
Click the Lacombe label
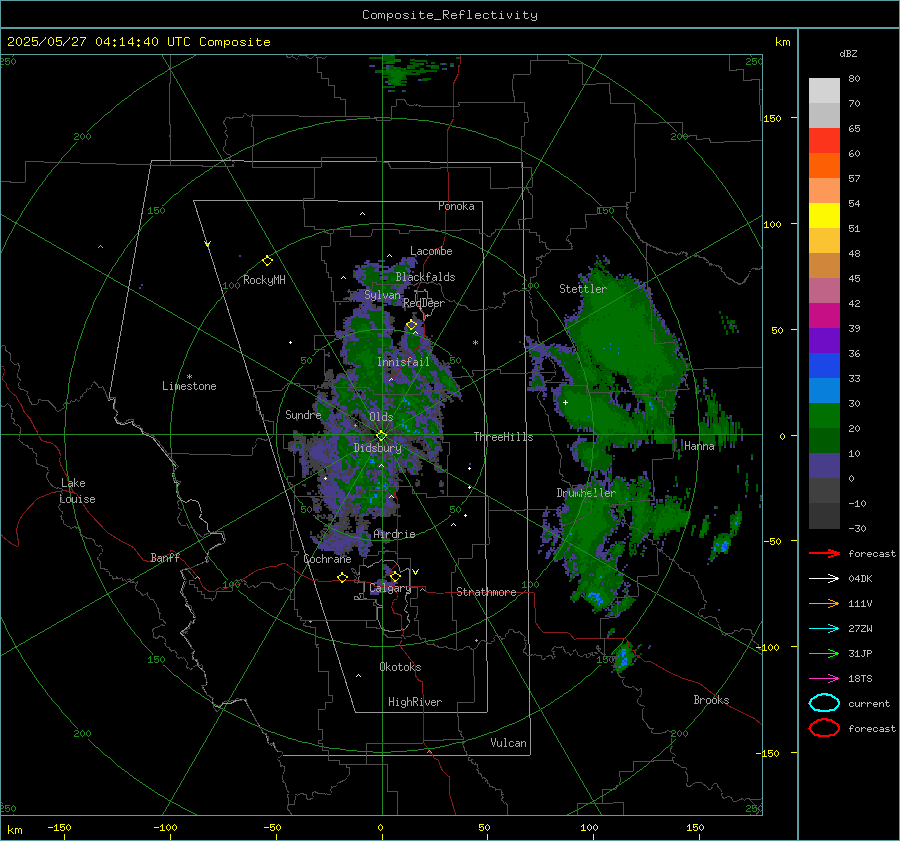[x=431, y=251]
